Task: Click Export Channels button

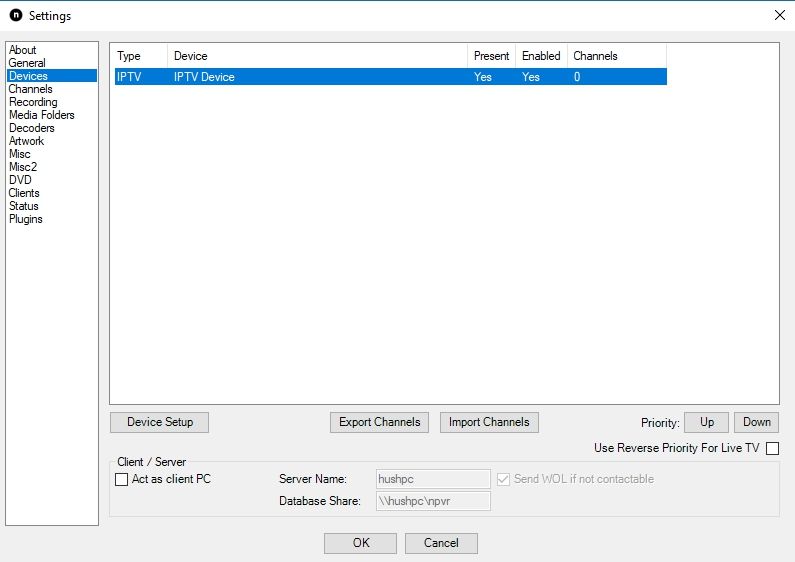Action: [379, 422]
